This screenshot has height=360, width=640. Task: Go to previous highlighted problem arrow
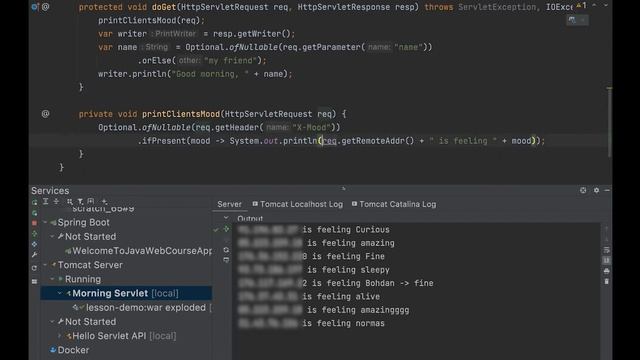tap(594, 6)
